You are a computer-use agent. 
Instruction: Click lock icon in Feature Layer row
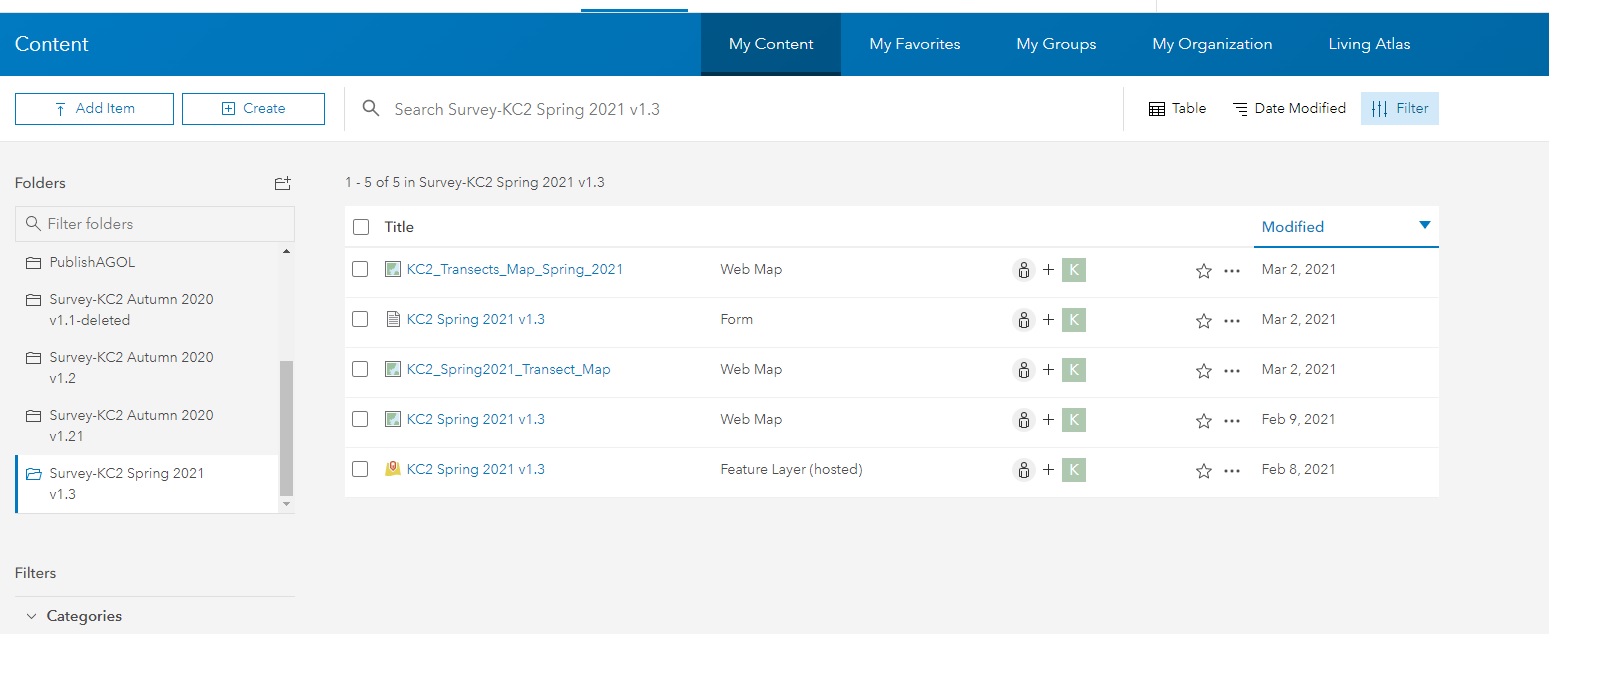(1023, 470)
